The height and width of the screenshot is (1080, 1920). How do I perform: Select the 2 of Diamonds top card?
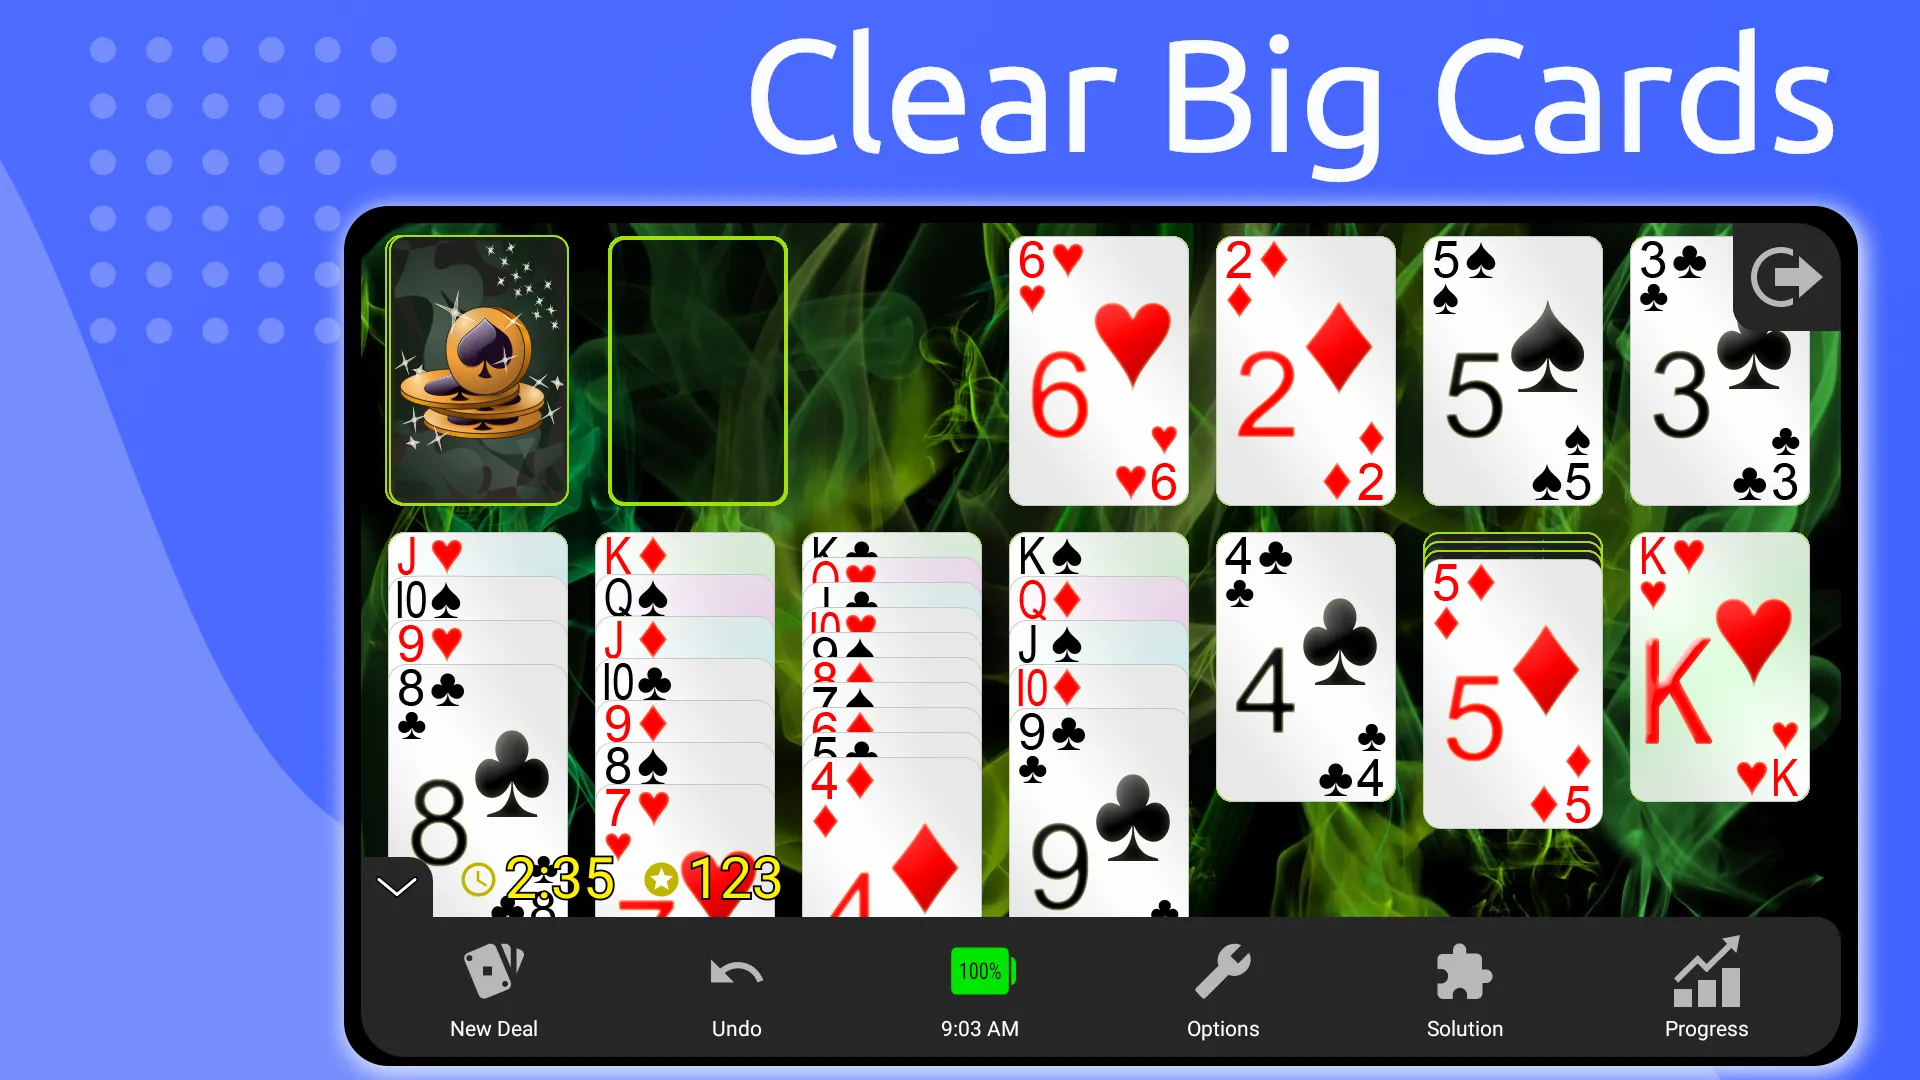coord(1305,369)
